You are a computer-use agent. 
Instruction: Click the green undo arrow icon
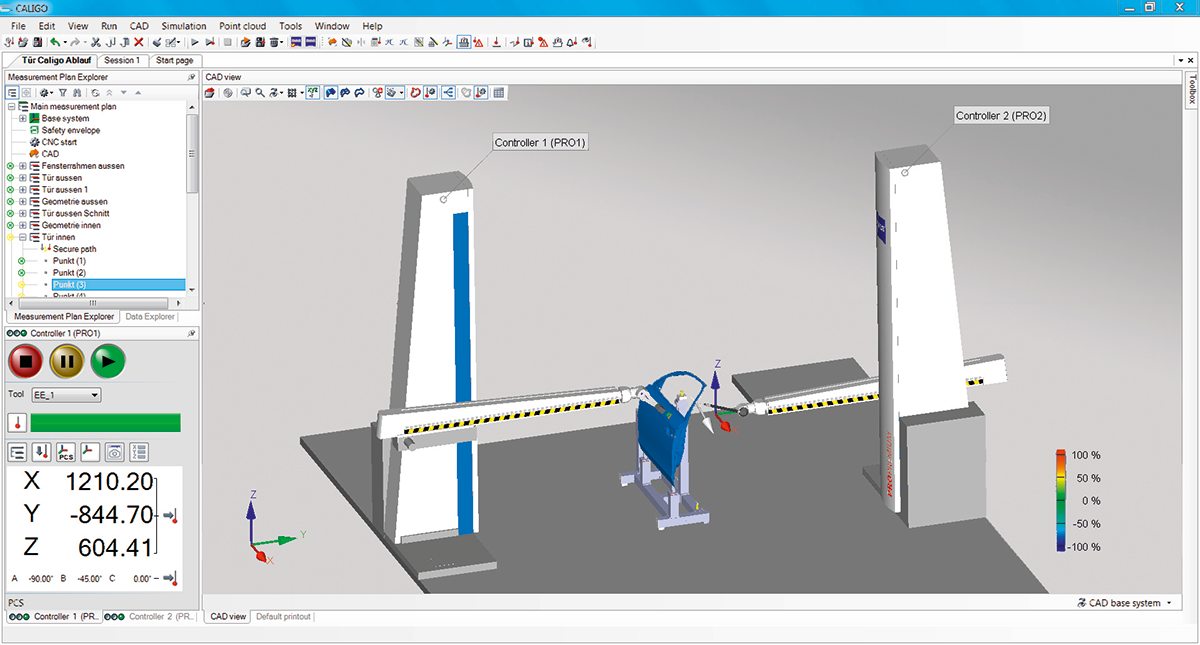[x=54, y=42]
